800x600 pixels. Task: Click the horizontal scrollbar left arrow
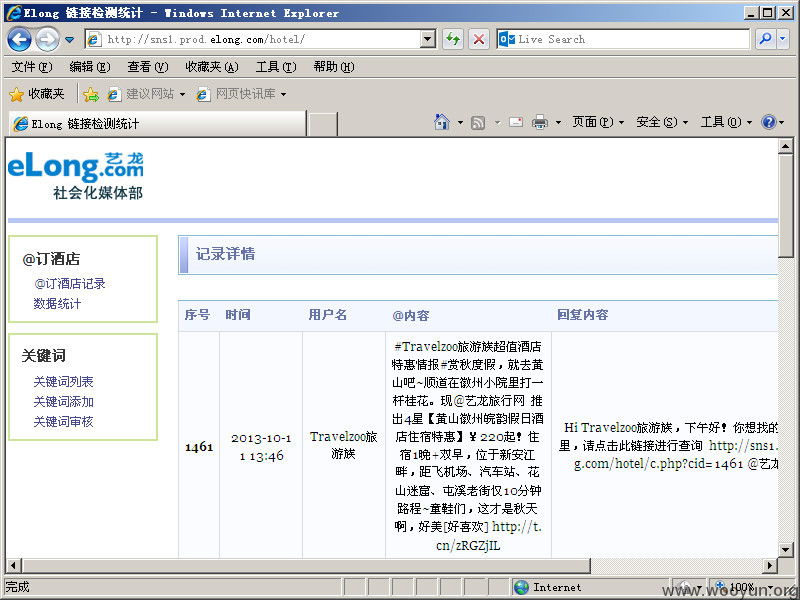(13, 565)
